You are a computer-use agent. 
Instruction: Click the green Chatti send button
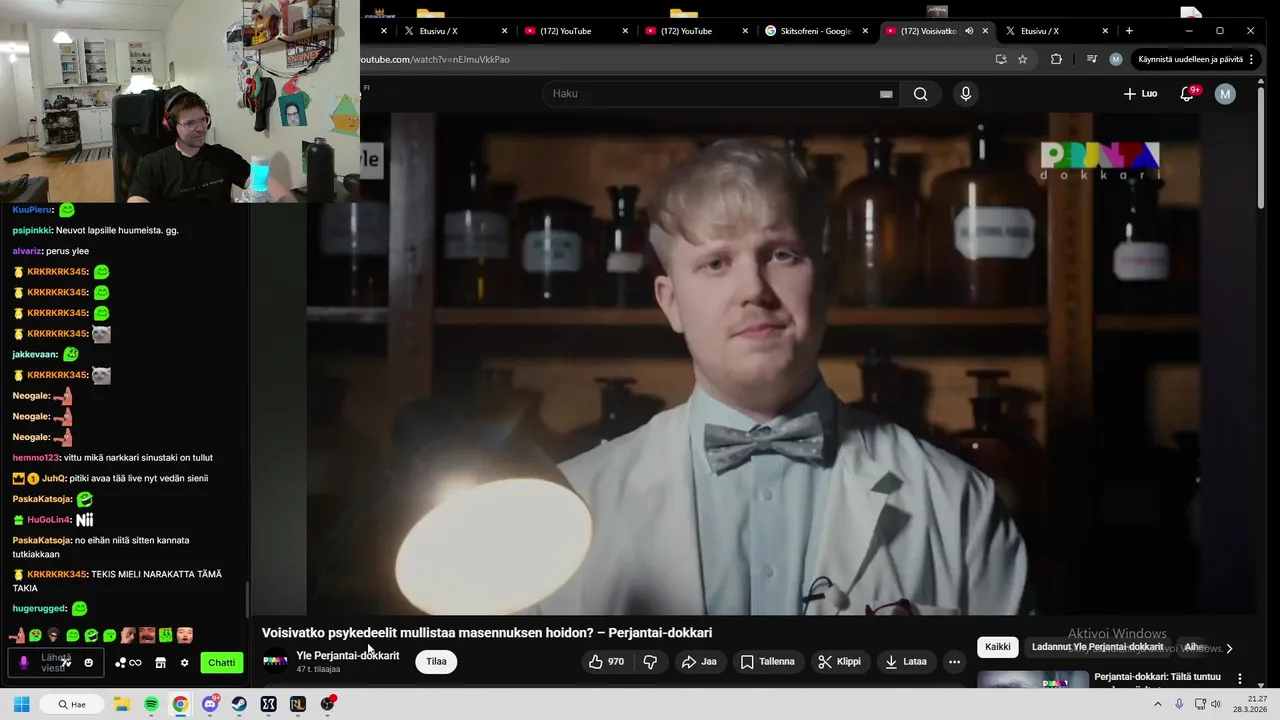click(x=222, y=662)
